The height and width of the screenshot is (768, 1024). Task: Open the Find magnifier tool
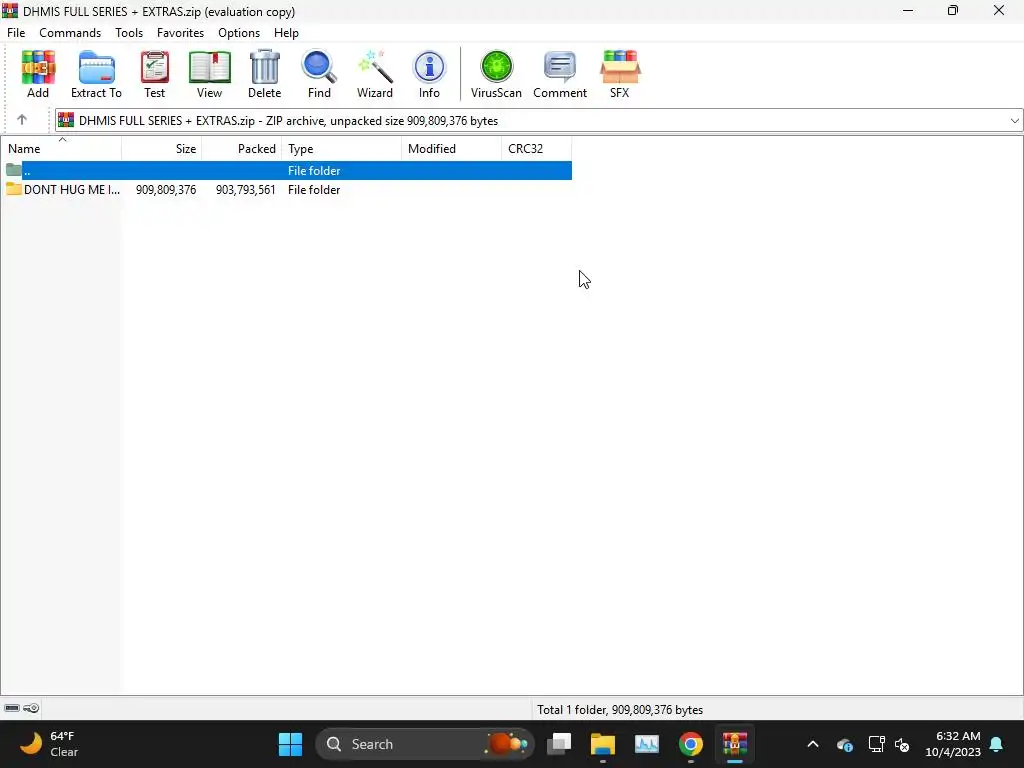click(x=319, y=74)
